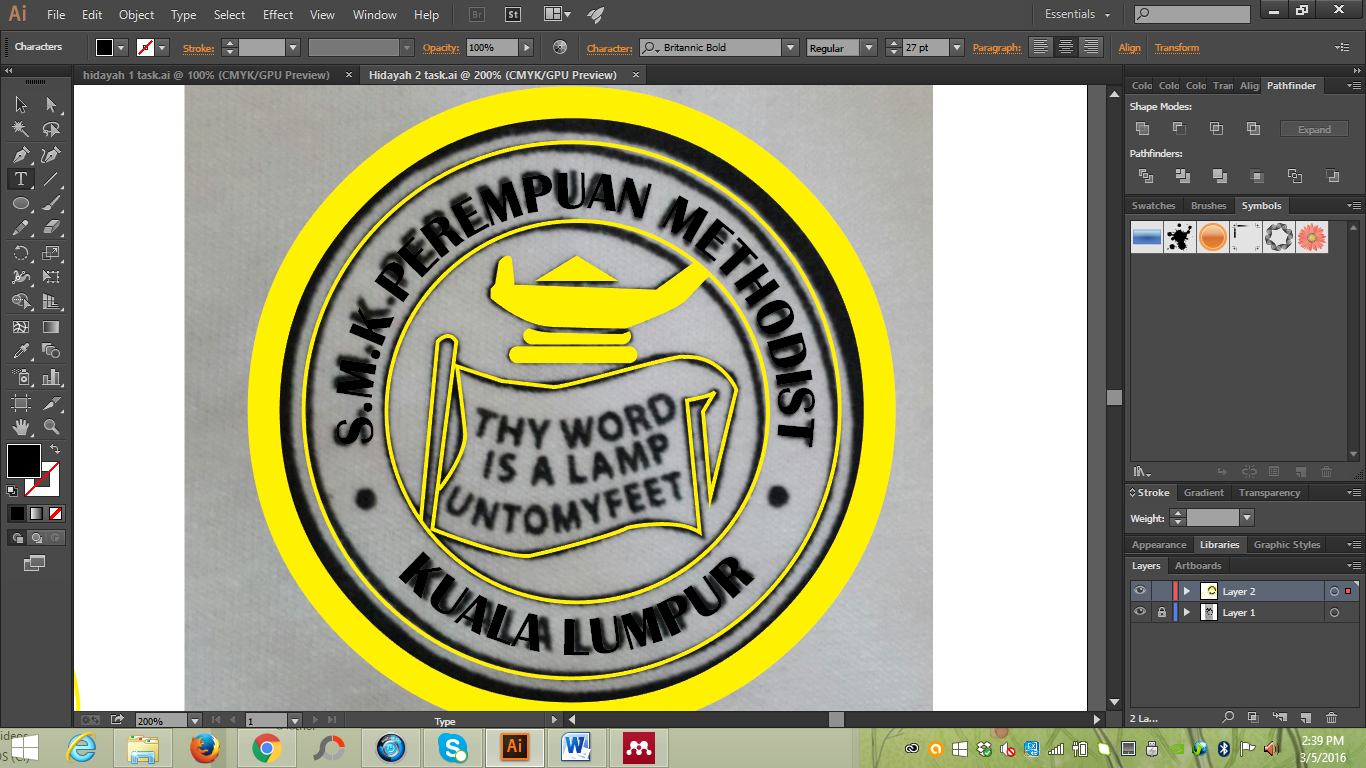1366x768 pixels.
Task: Expand Layer 2 contents
Action: point(1187,591)
